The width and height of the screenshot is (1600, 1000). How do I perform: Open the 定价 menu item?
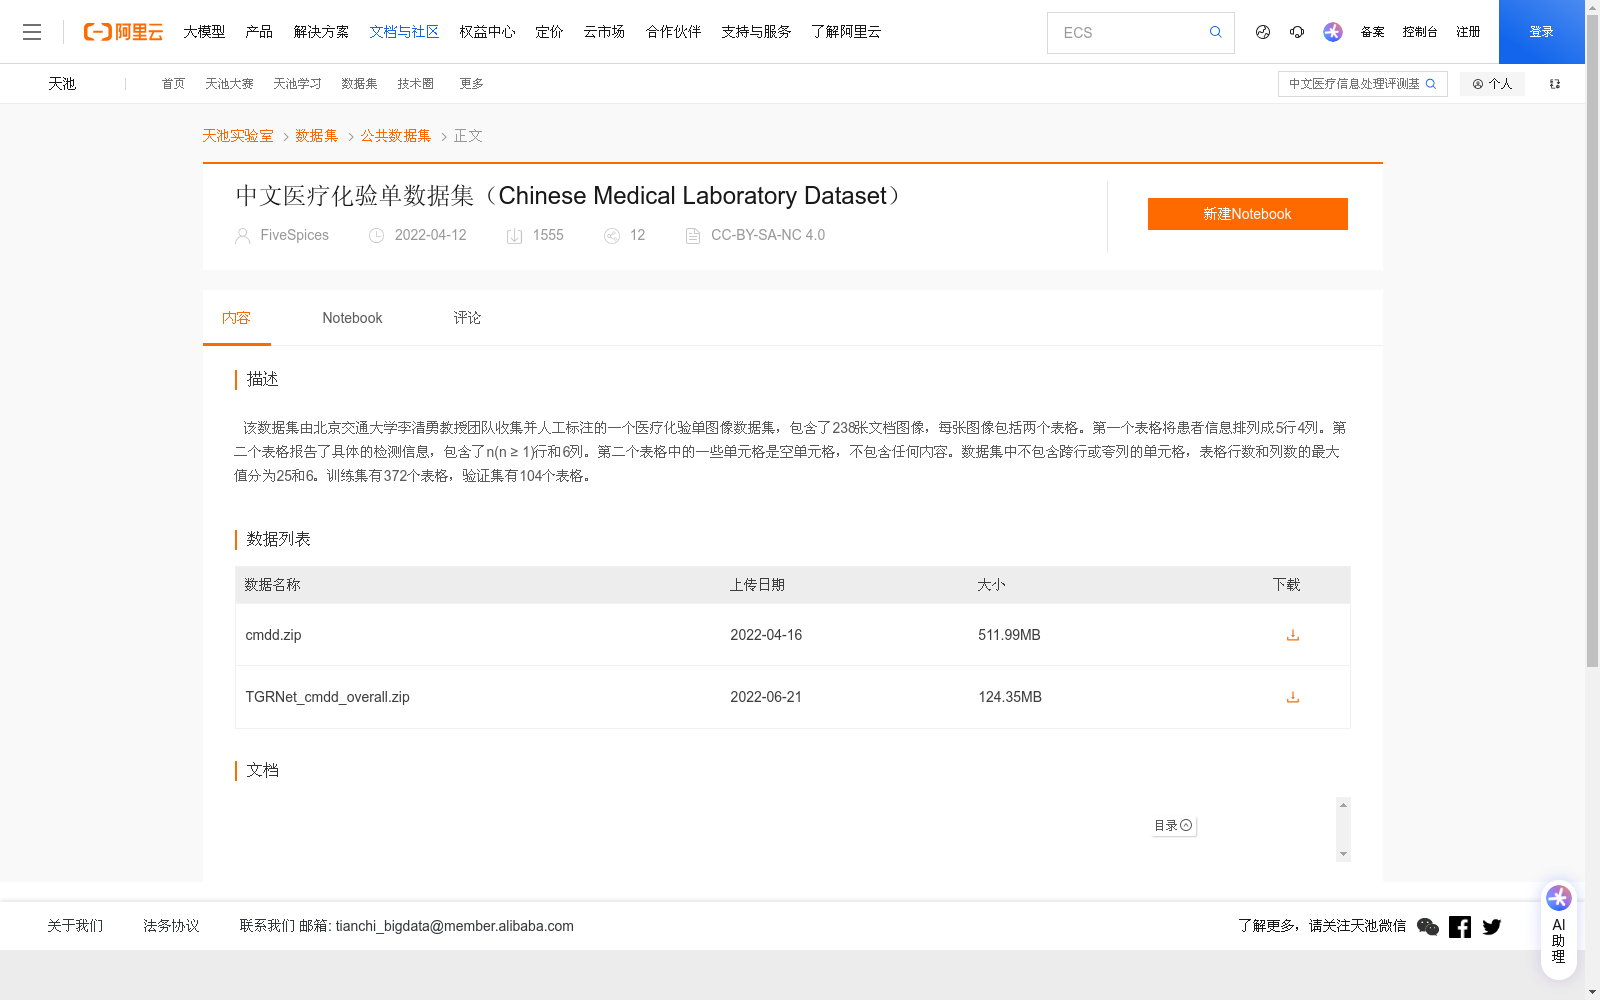pos(549,32)
